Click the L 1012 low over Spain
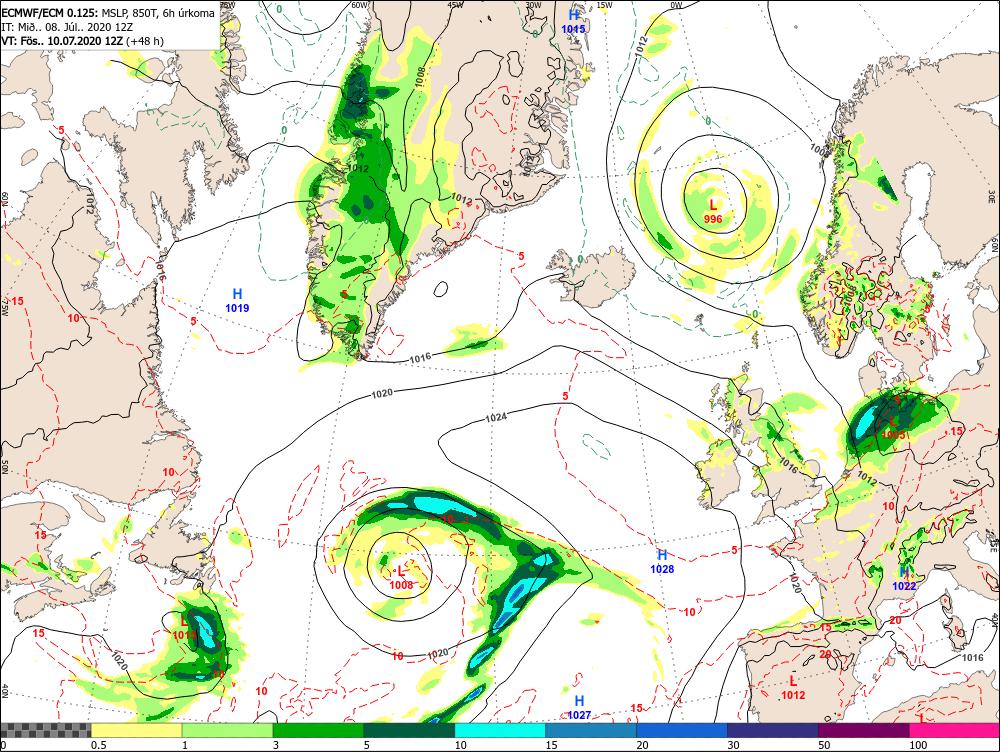The image size is (1000, 752). [x=793, y=688]
